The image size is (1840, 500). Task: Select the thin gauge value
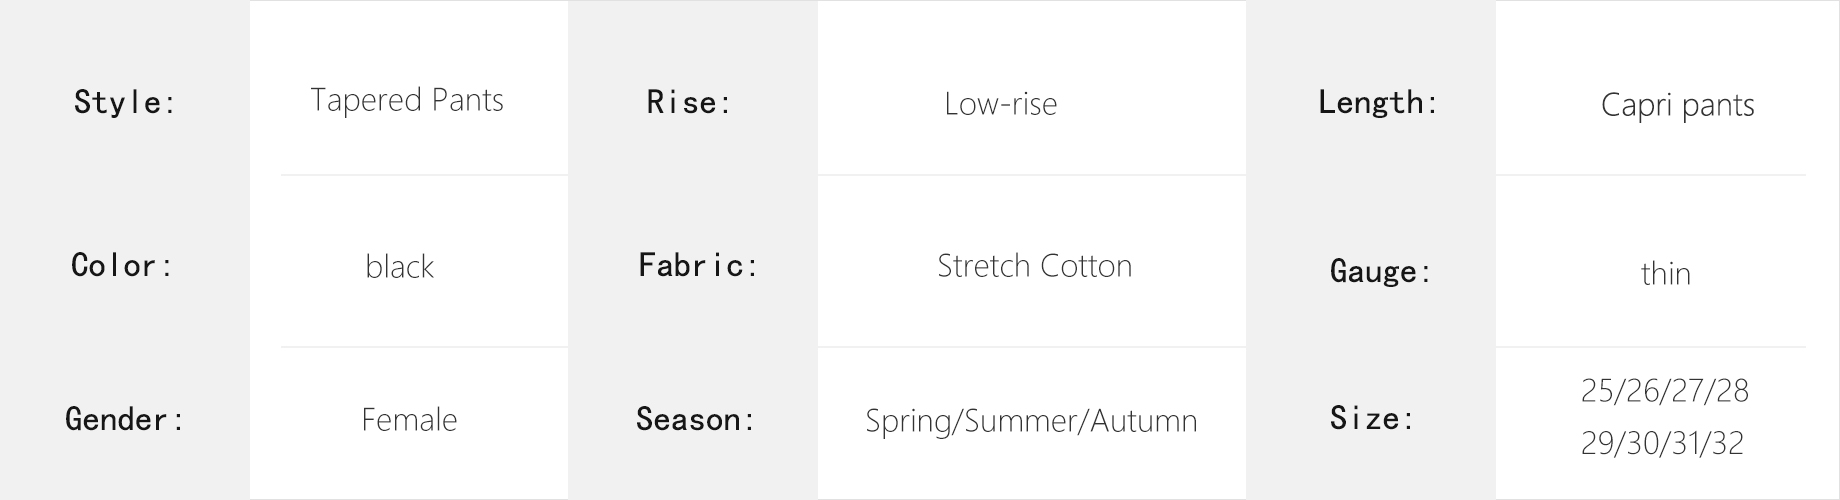(1665, 274)
